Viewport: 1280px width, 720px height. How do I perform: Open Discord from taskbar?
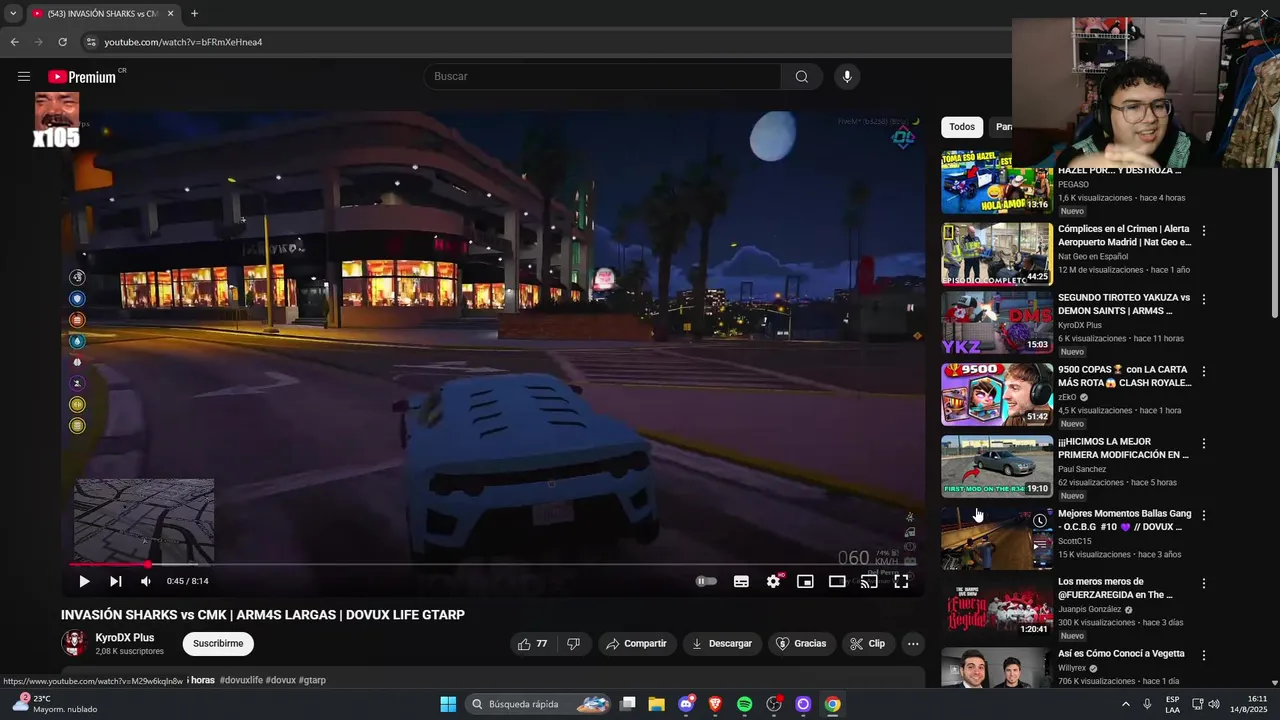[686, 704]
